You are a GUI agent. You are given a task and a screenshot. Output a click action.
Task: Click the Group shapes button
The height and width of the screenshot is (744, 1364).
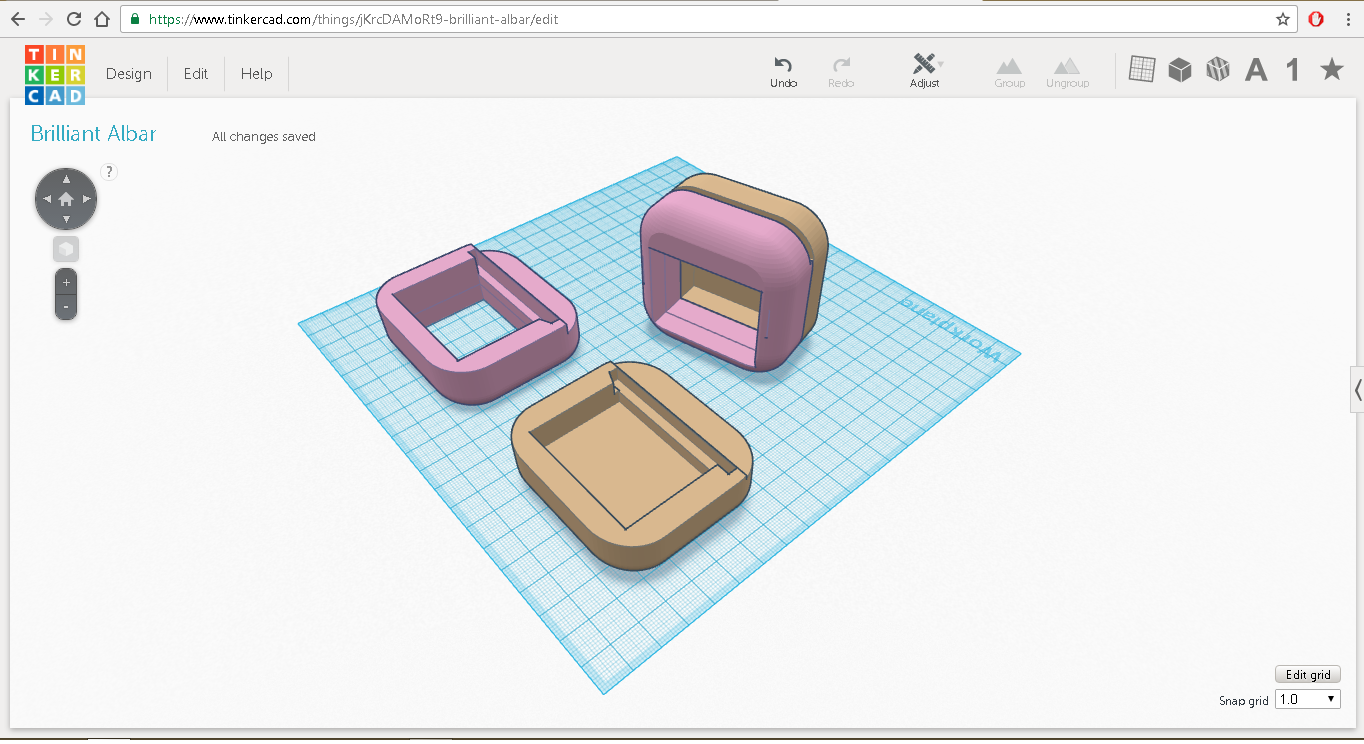[1010, 72]
